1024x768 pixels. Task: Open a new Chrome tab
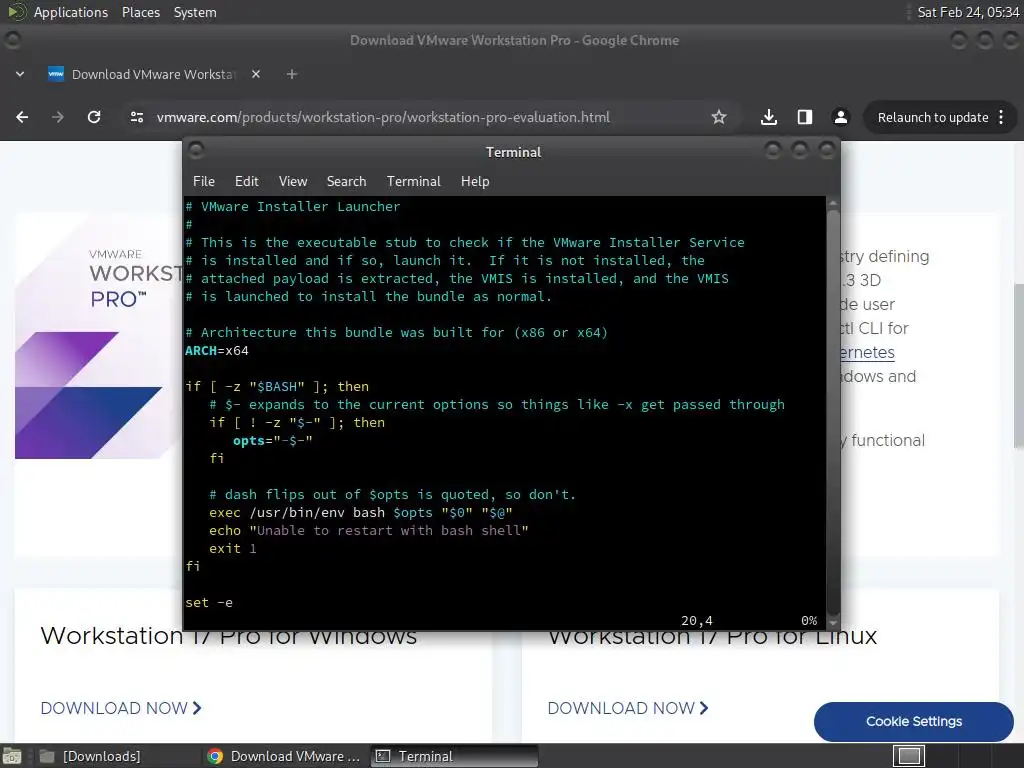pyautogui.click(x=292, y=74)
